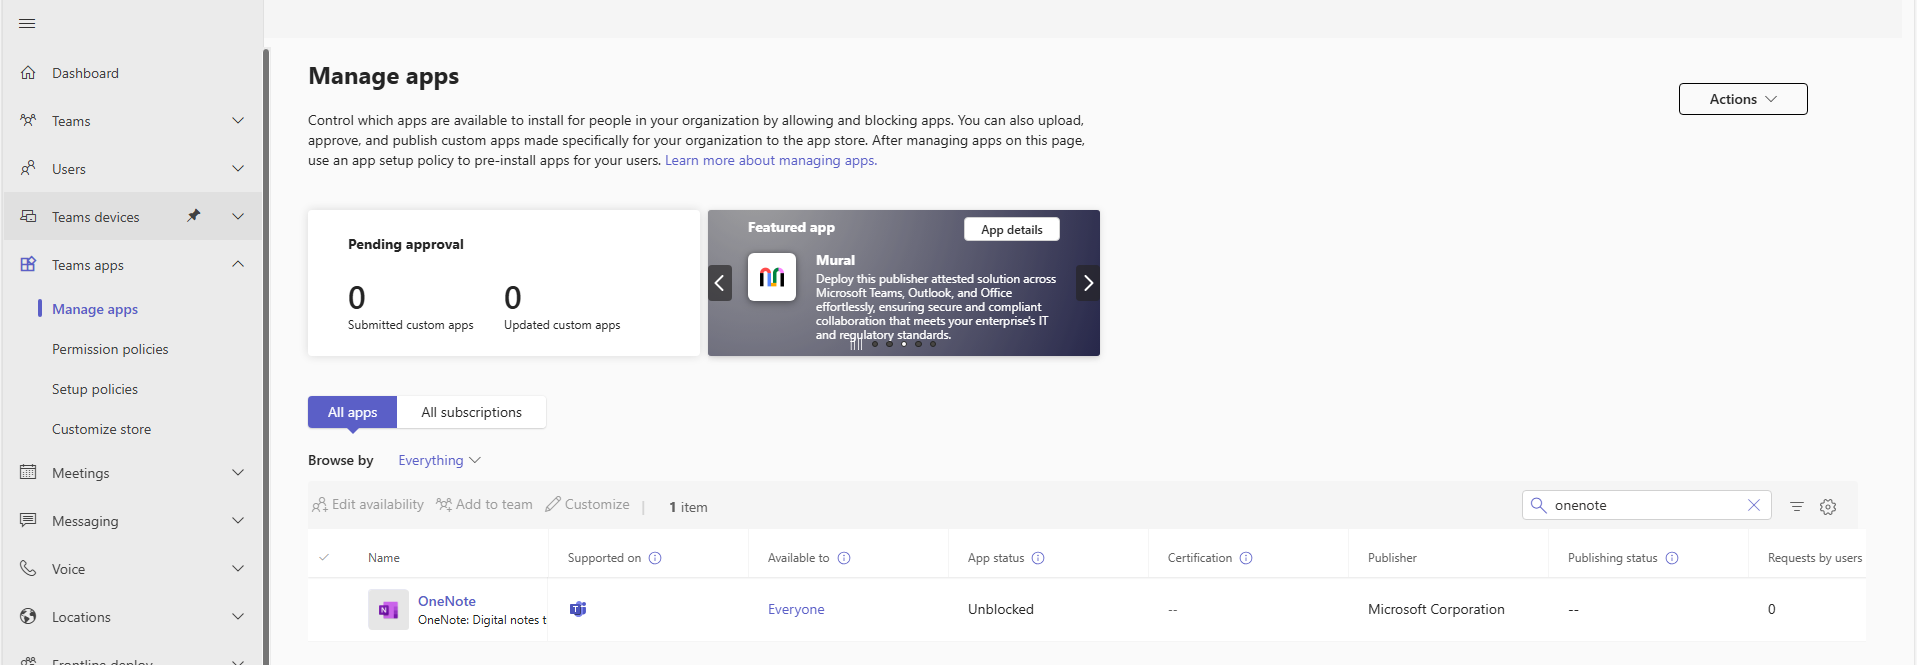Click the Voice phone icon
Image resolution: width=1917 pixels, height=665 pixels.
[x=28, y=569]
